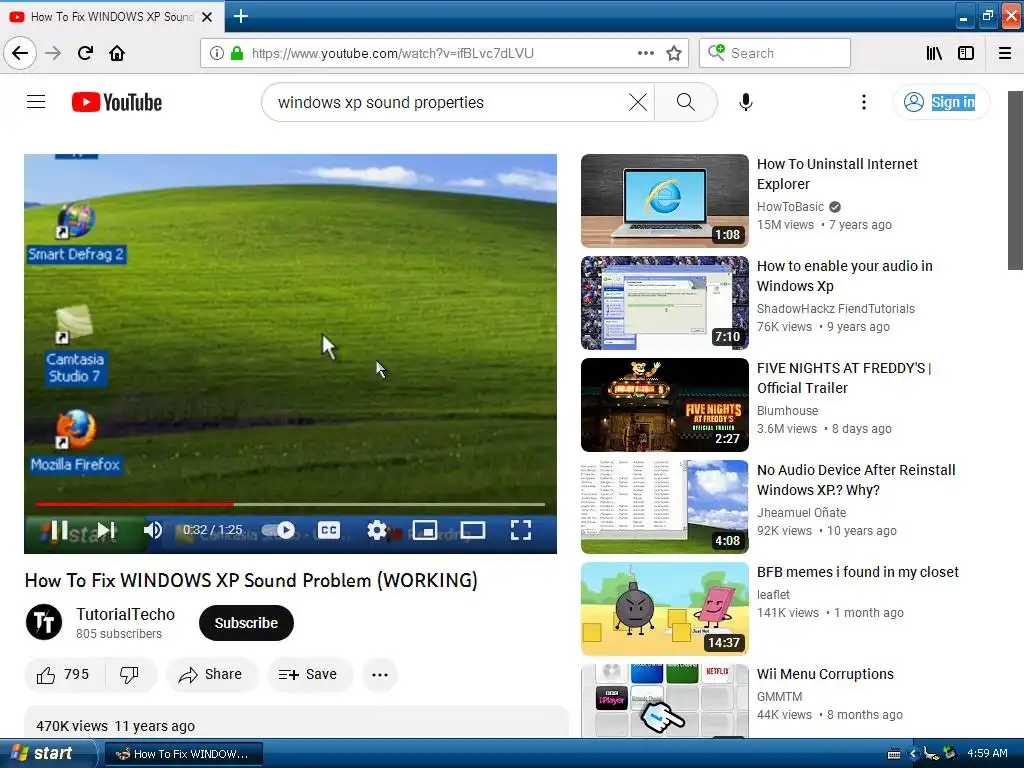Open How To Uninstall Internet Explorer thumbnail
This screenshot has width=1024, height=768.
coord(665,200)
